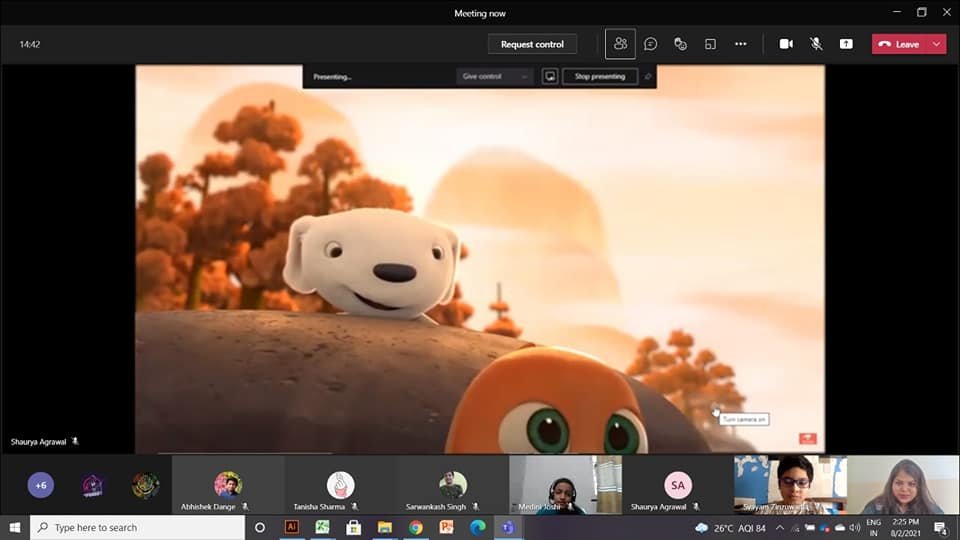Screen dimensions: 960x540
Task: Open weather widget showing 26°C
Action: click(730, 528)
